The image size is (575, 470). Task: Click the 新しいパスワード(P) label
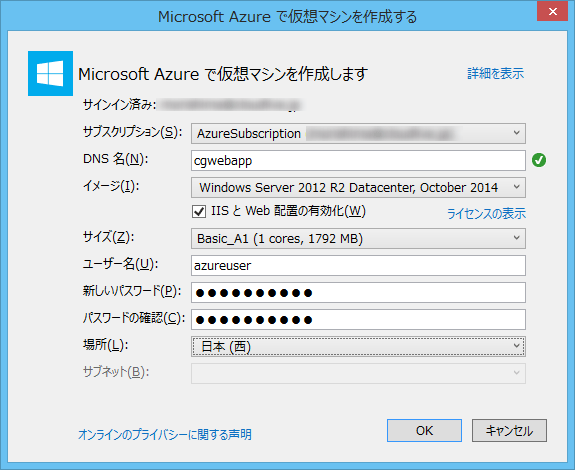pos(132,291)
